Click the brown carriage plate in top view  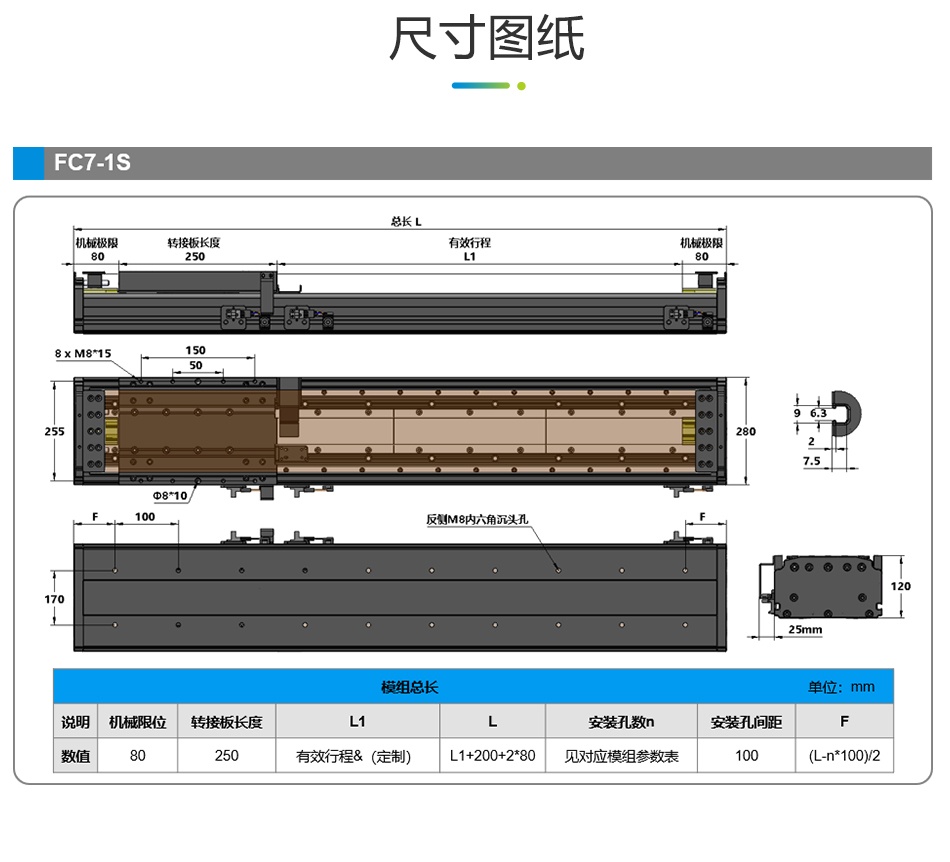click(196, 432)
